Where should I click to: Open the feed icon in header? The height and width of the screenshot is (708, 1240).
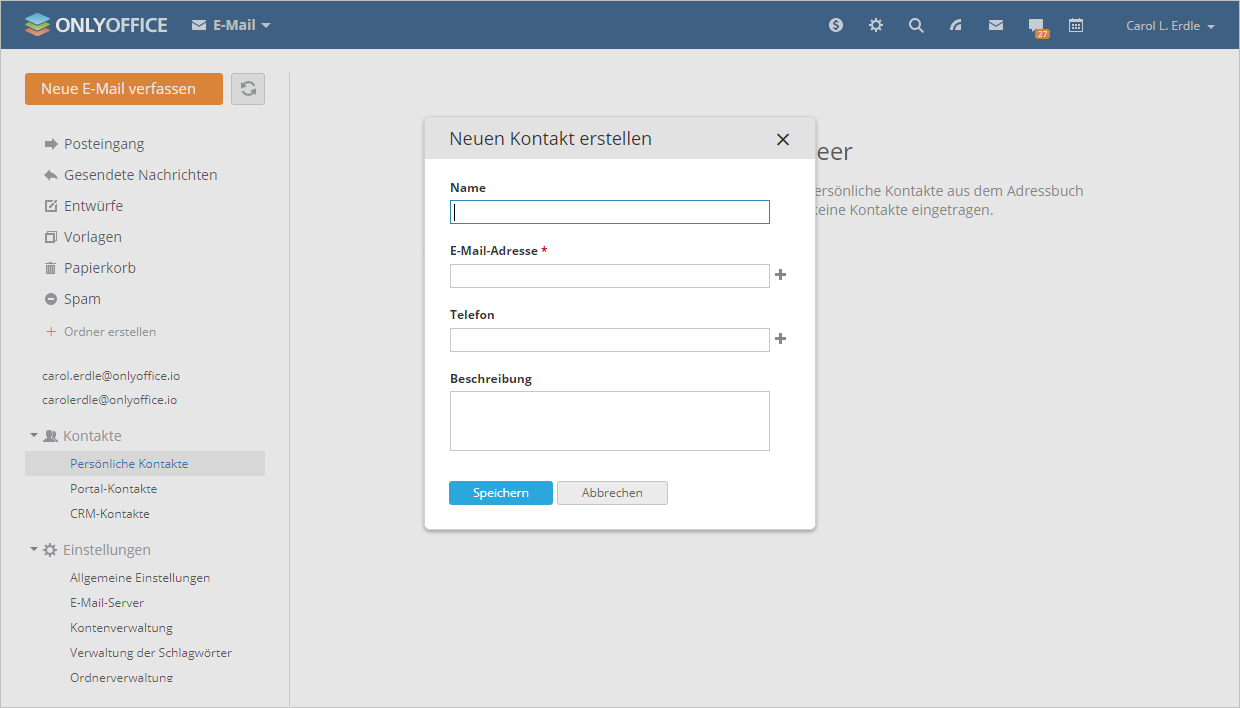(956, 25)
